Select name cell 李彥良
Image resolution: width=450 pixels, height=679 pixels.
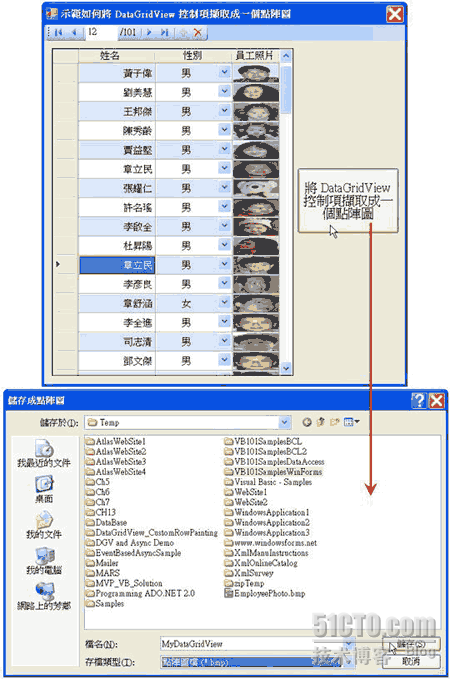pos(117,284)
